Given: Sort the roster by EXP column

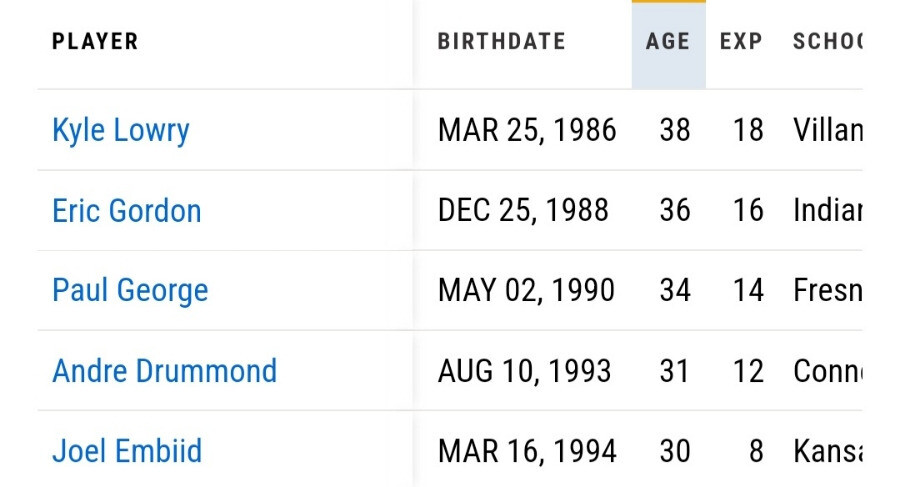Looking at the screenshot, I should [741, 42].
